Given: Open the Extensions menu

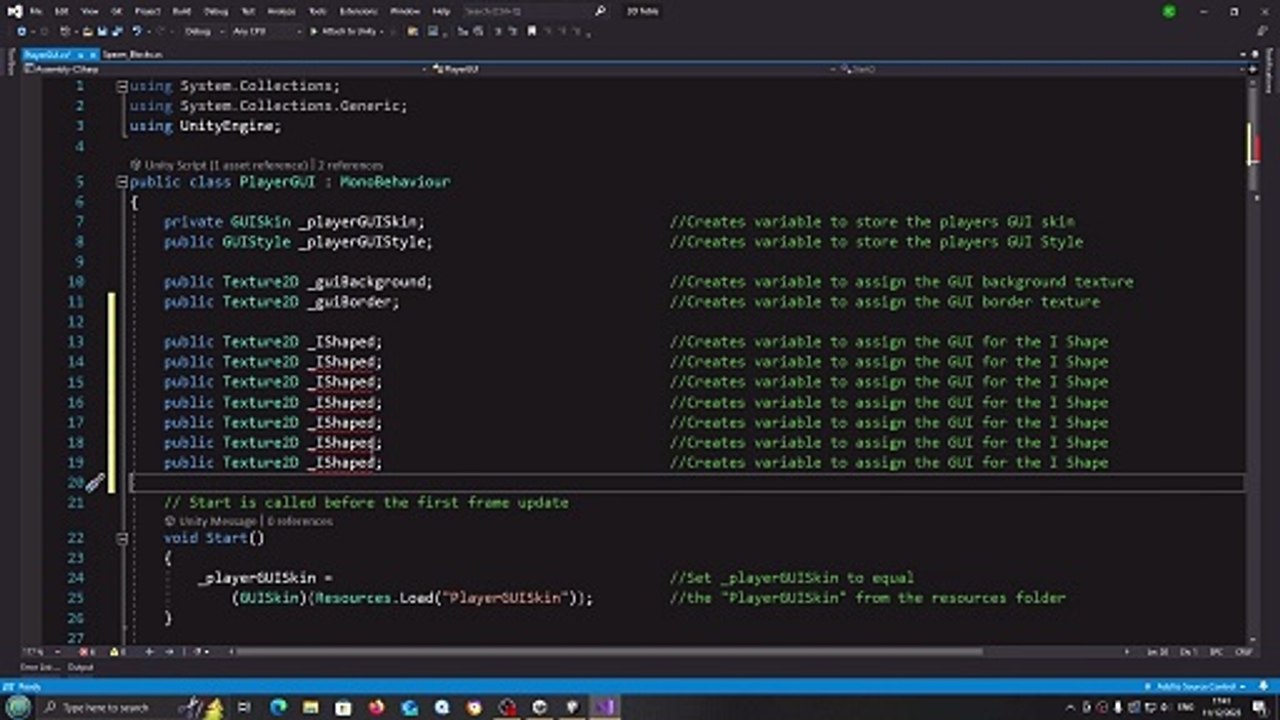Looking at the screenshot, I should click(x=358, y=11).
